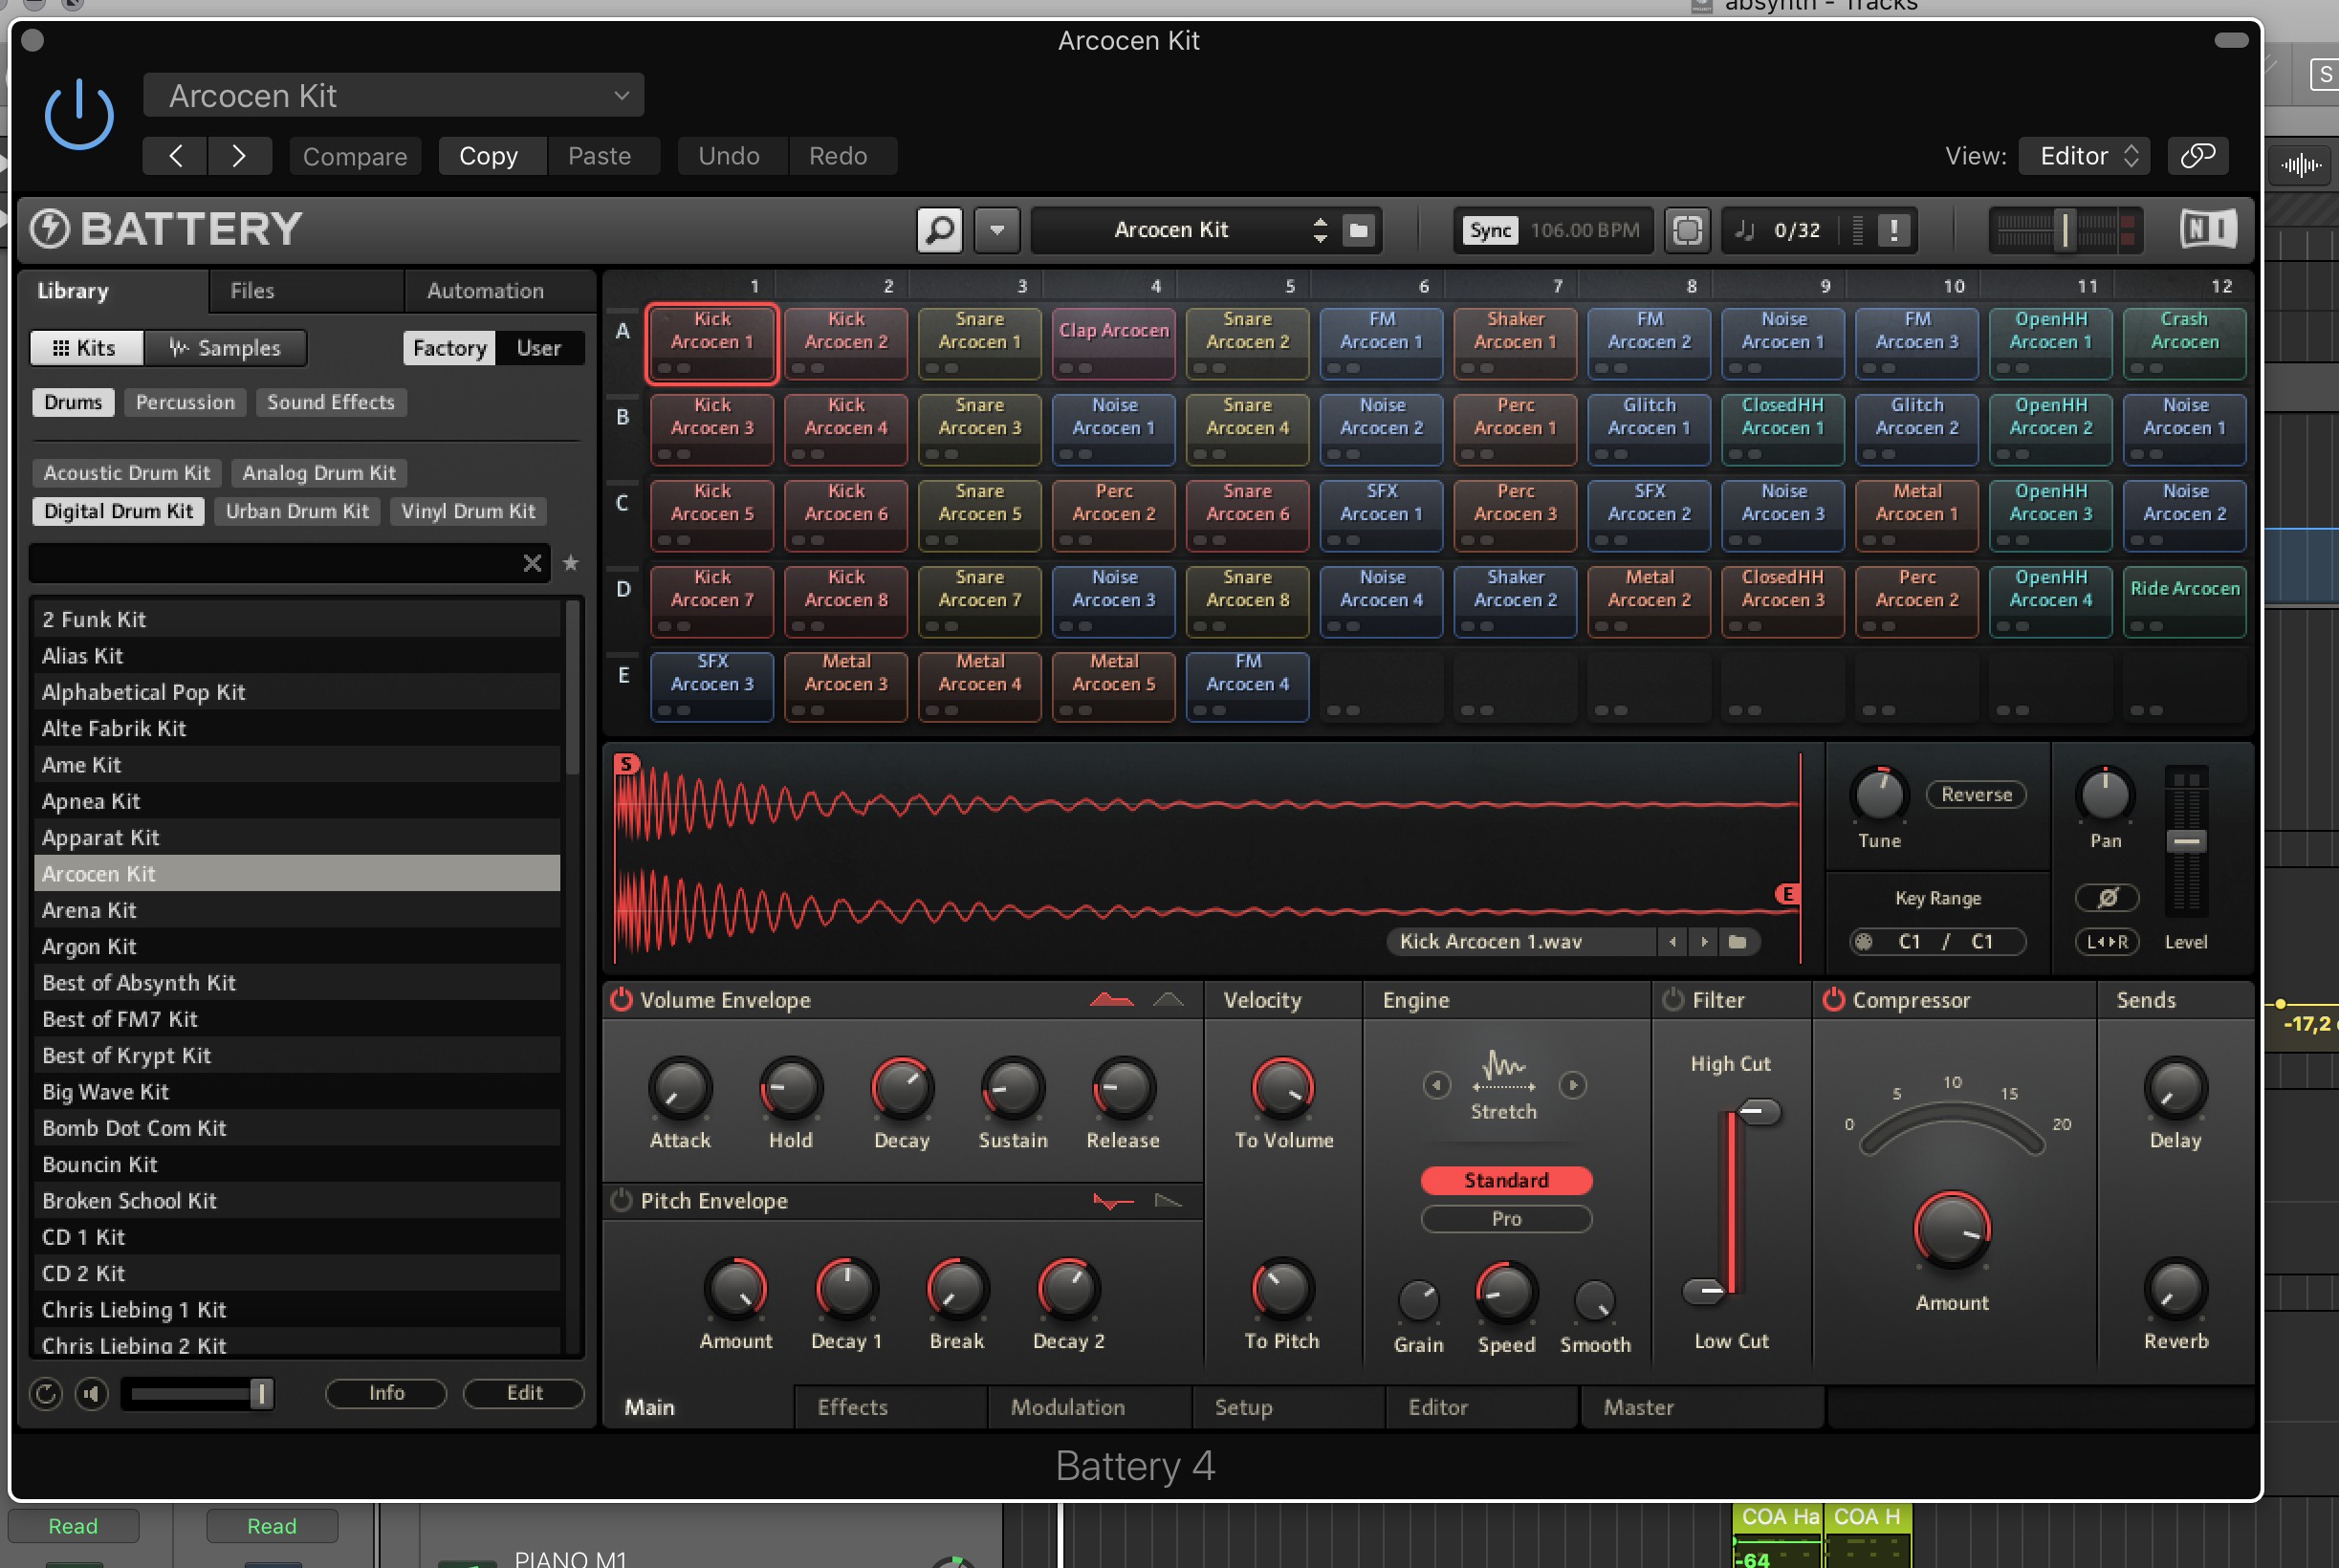Enable the Filter power switch

[1673, 1000]
